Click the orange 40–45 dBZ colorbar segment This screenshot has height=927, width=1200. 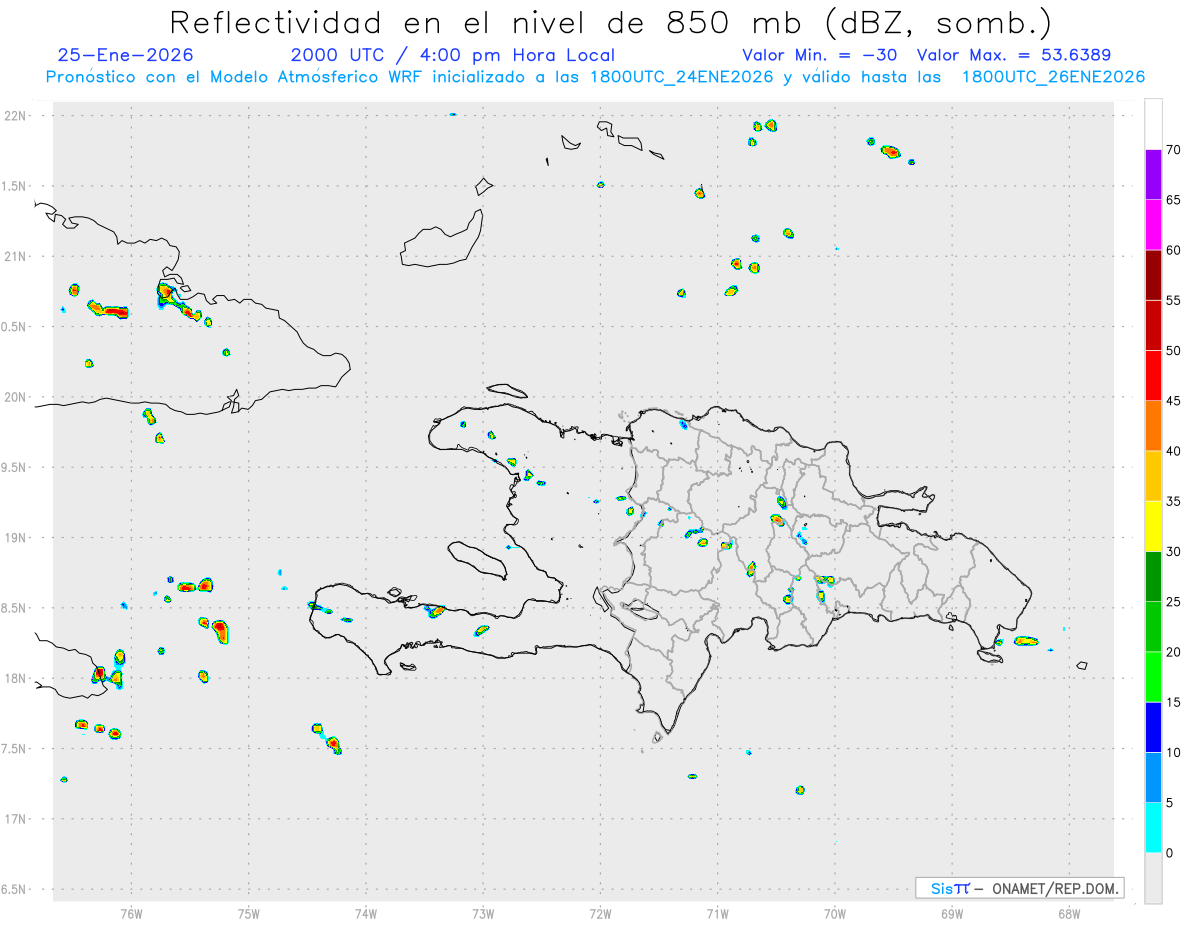click(x=1153, y=426)
